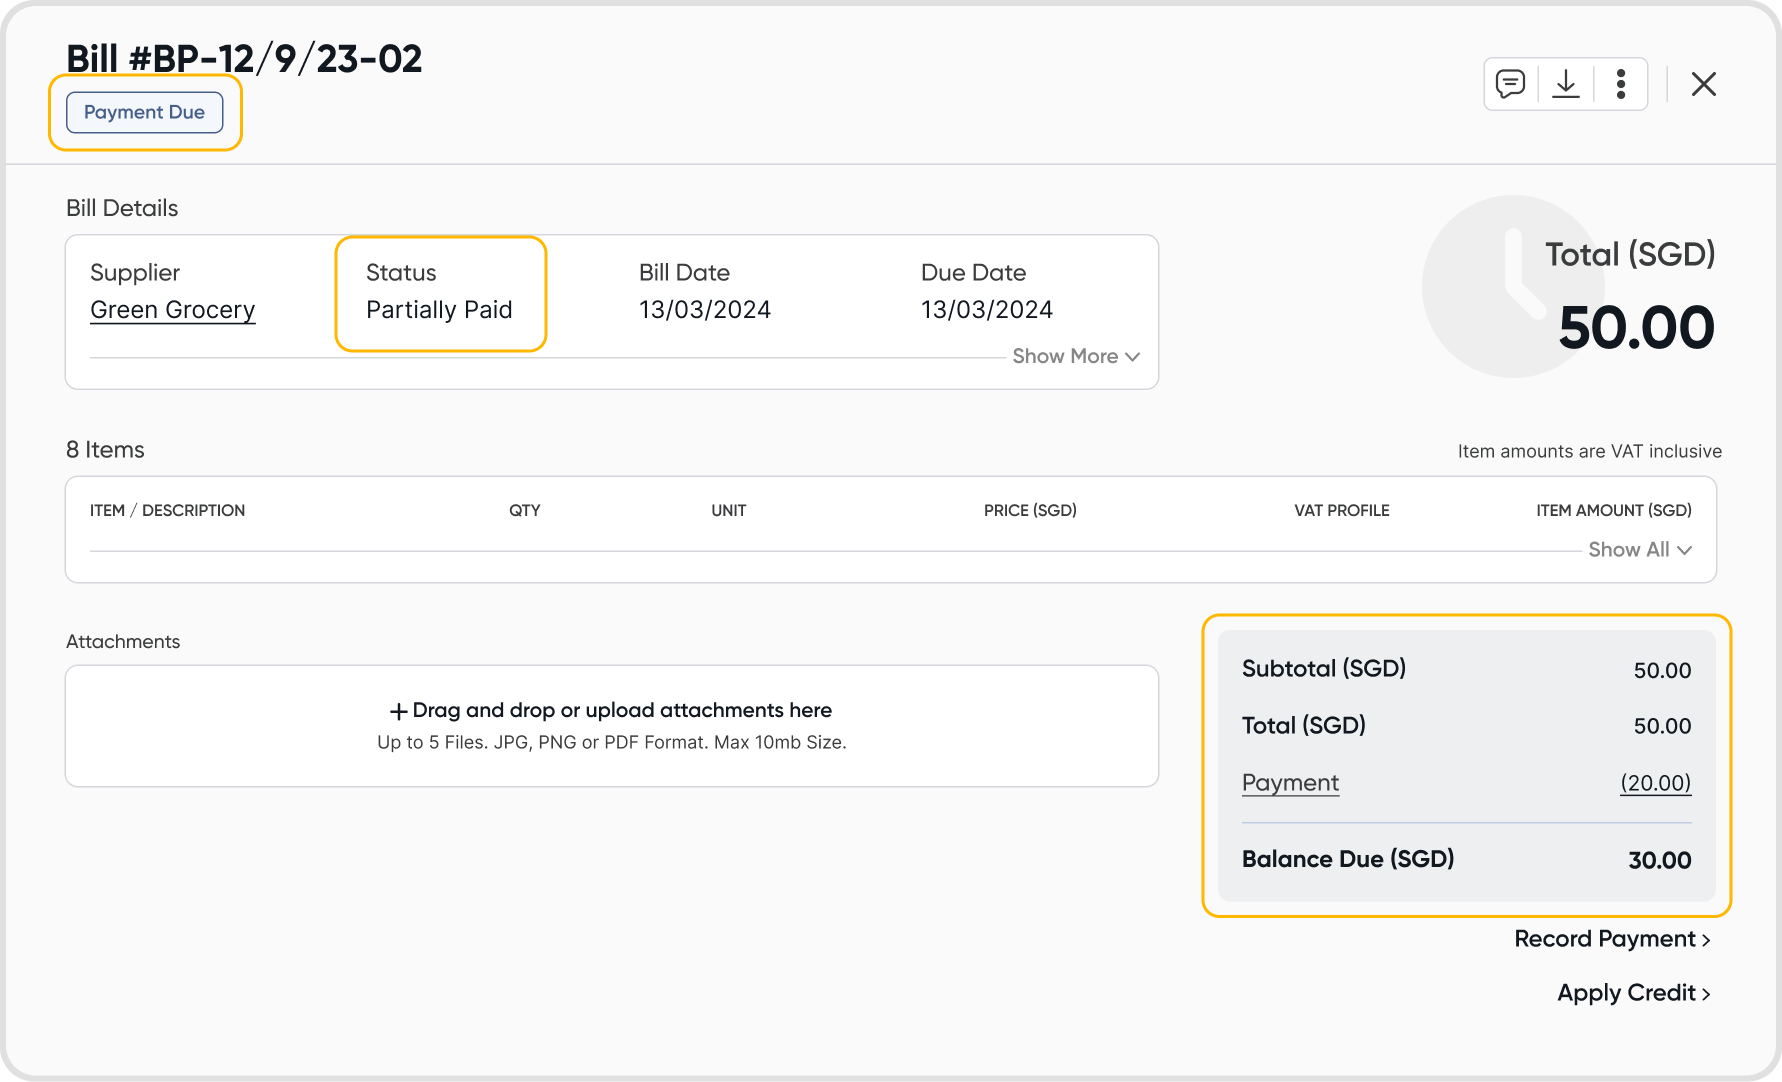This screenshot has width=1782, height=1082.
Task: Click the plus icon to upload attachments
Action: pos(398,711)
